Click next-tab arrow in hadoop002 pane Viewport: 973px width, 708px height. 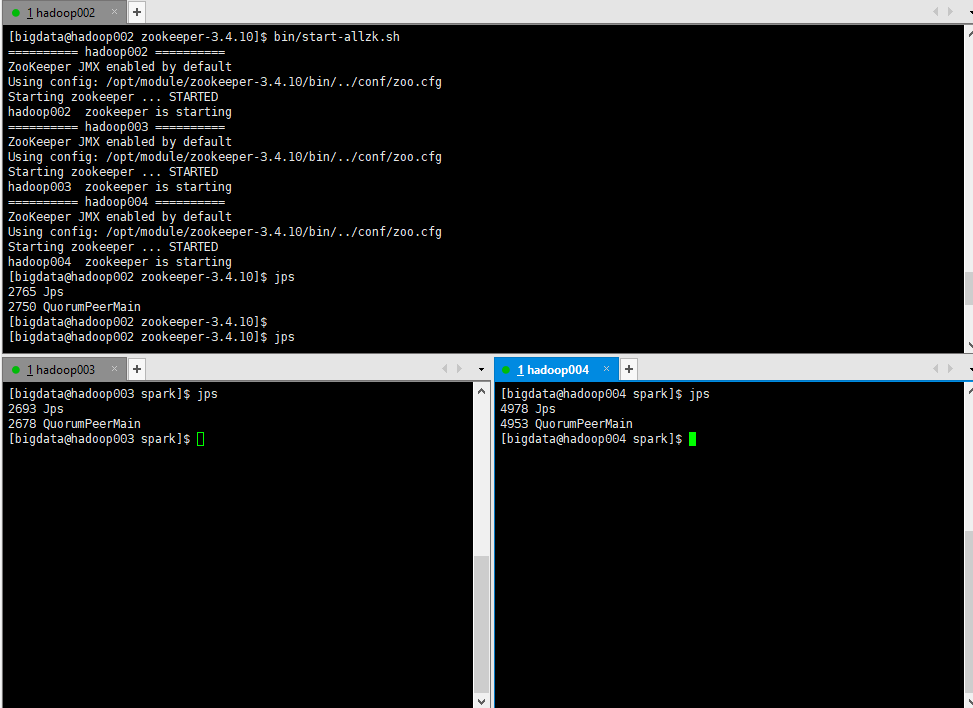(950, 12)
